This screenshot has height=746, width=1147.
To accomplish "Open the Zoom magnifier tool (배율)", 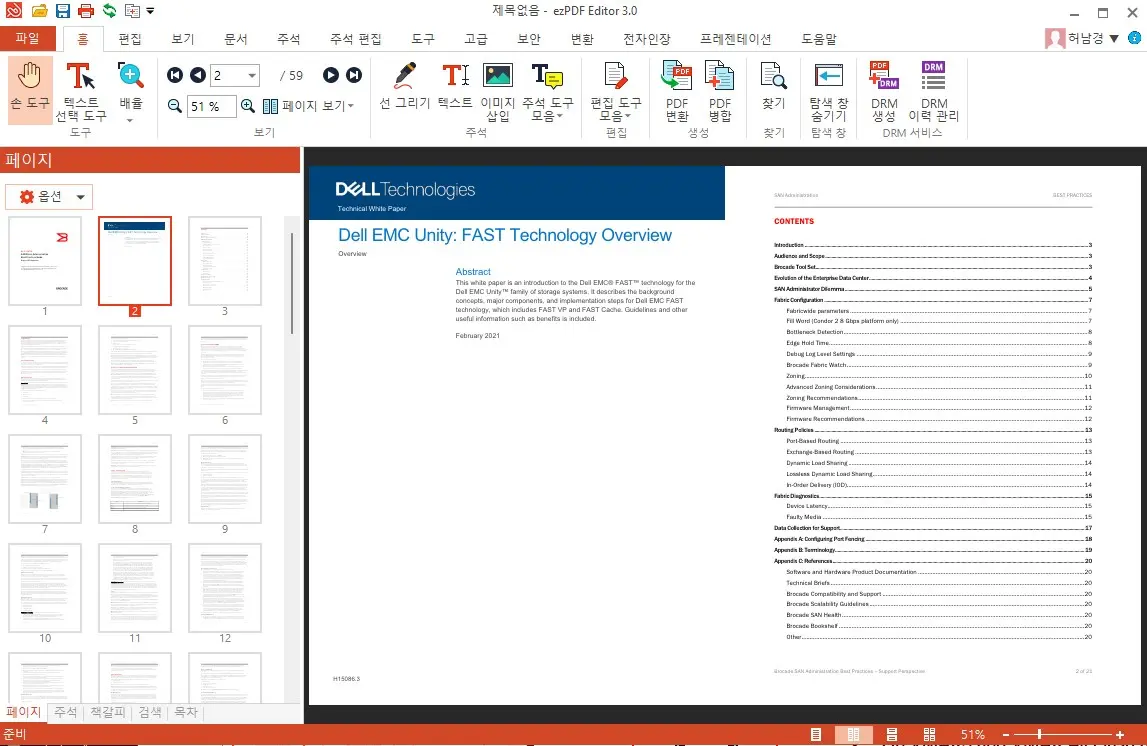I will (130, 86).
